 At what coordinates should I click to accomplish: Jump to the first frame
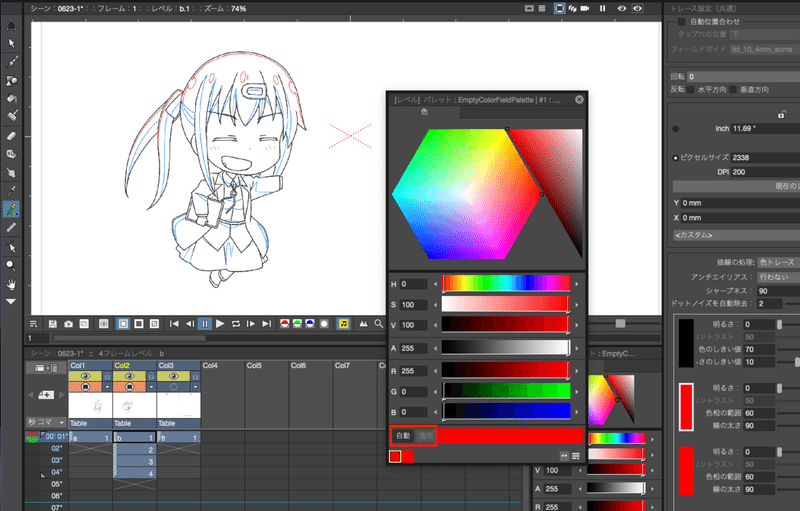click(x=174, y=324)
